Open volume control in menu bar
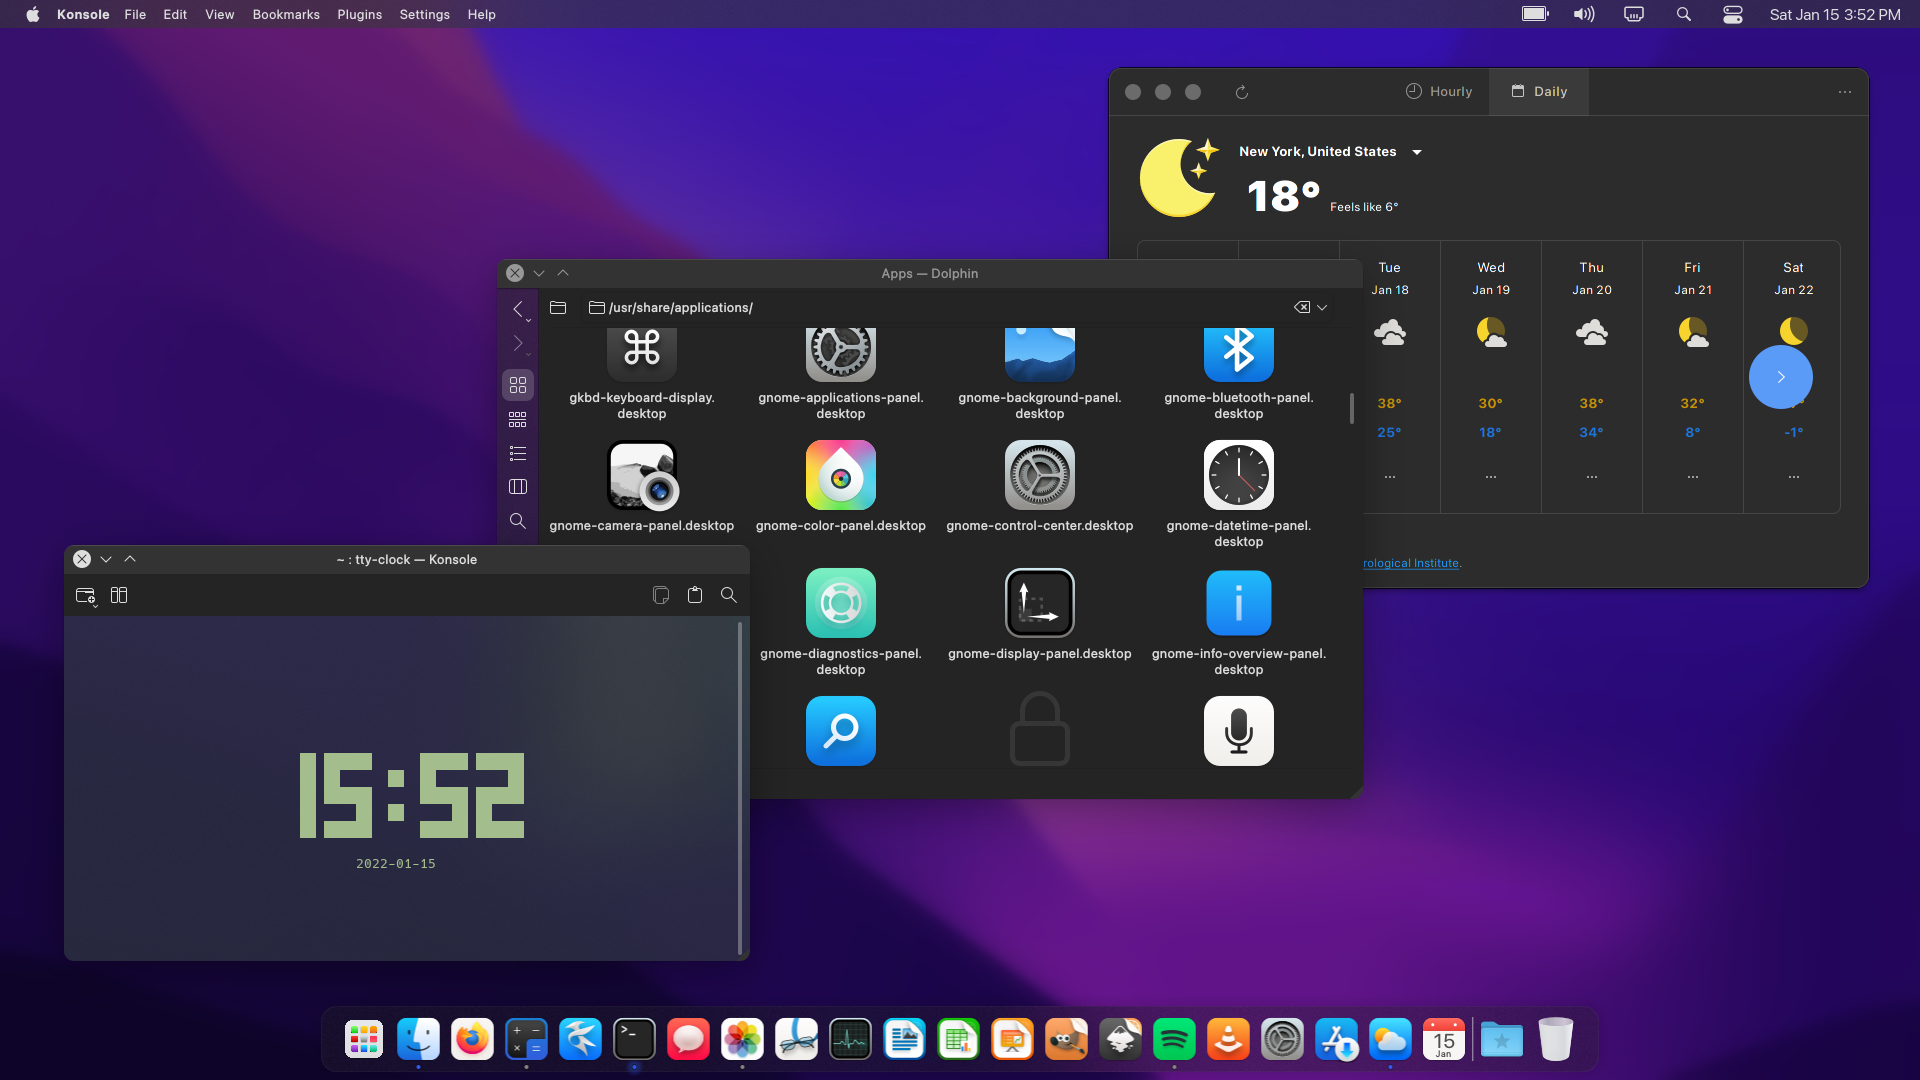 (1584, 15)
